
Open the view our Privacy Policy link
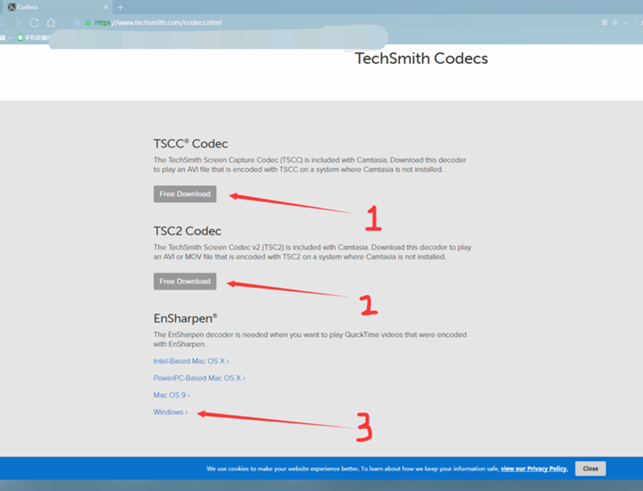coord(534,468)
